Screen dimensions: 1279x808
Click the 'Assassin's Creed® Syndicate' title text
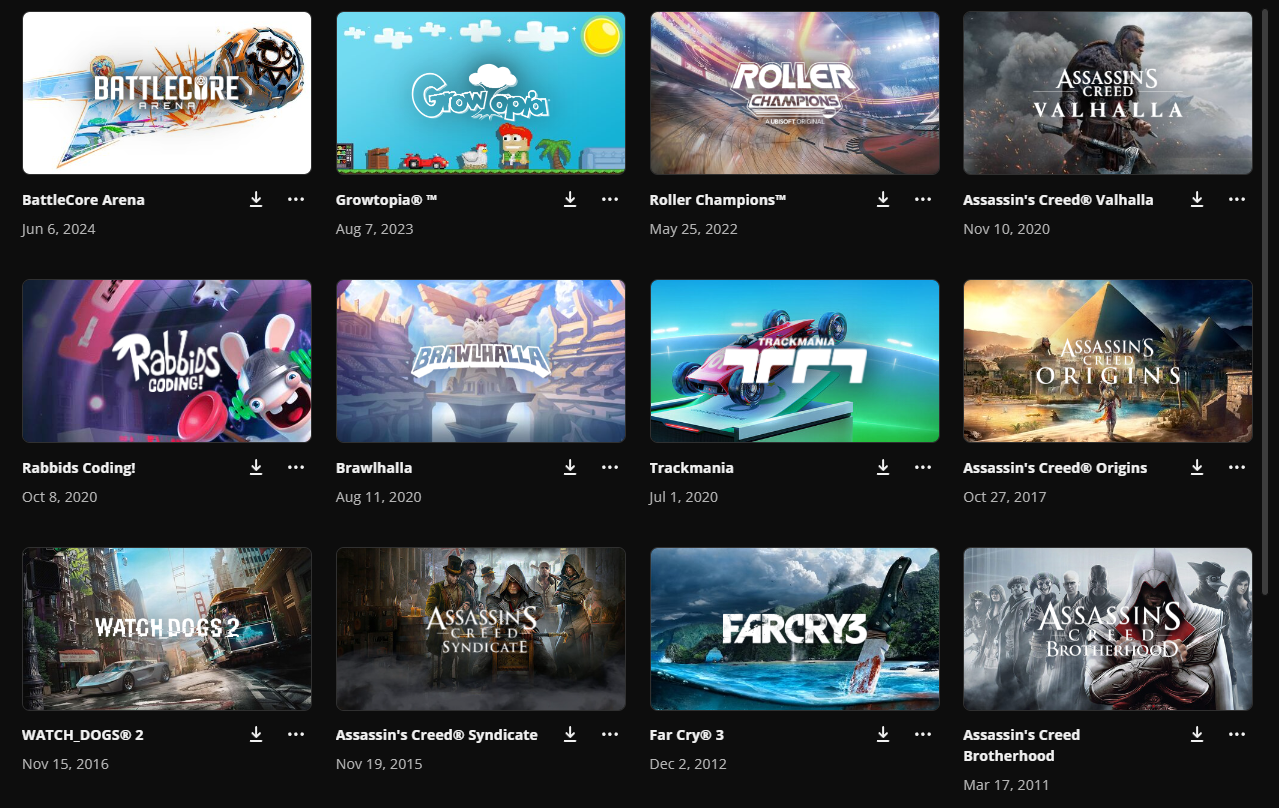click(437, 735)
